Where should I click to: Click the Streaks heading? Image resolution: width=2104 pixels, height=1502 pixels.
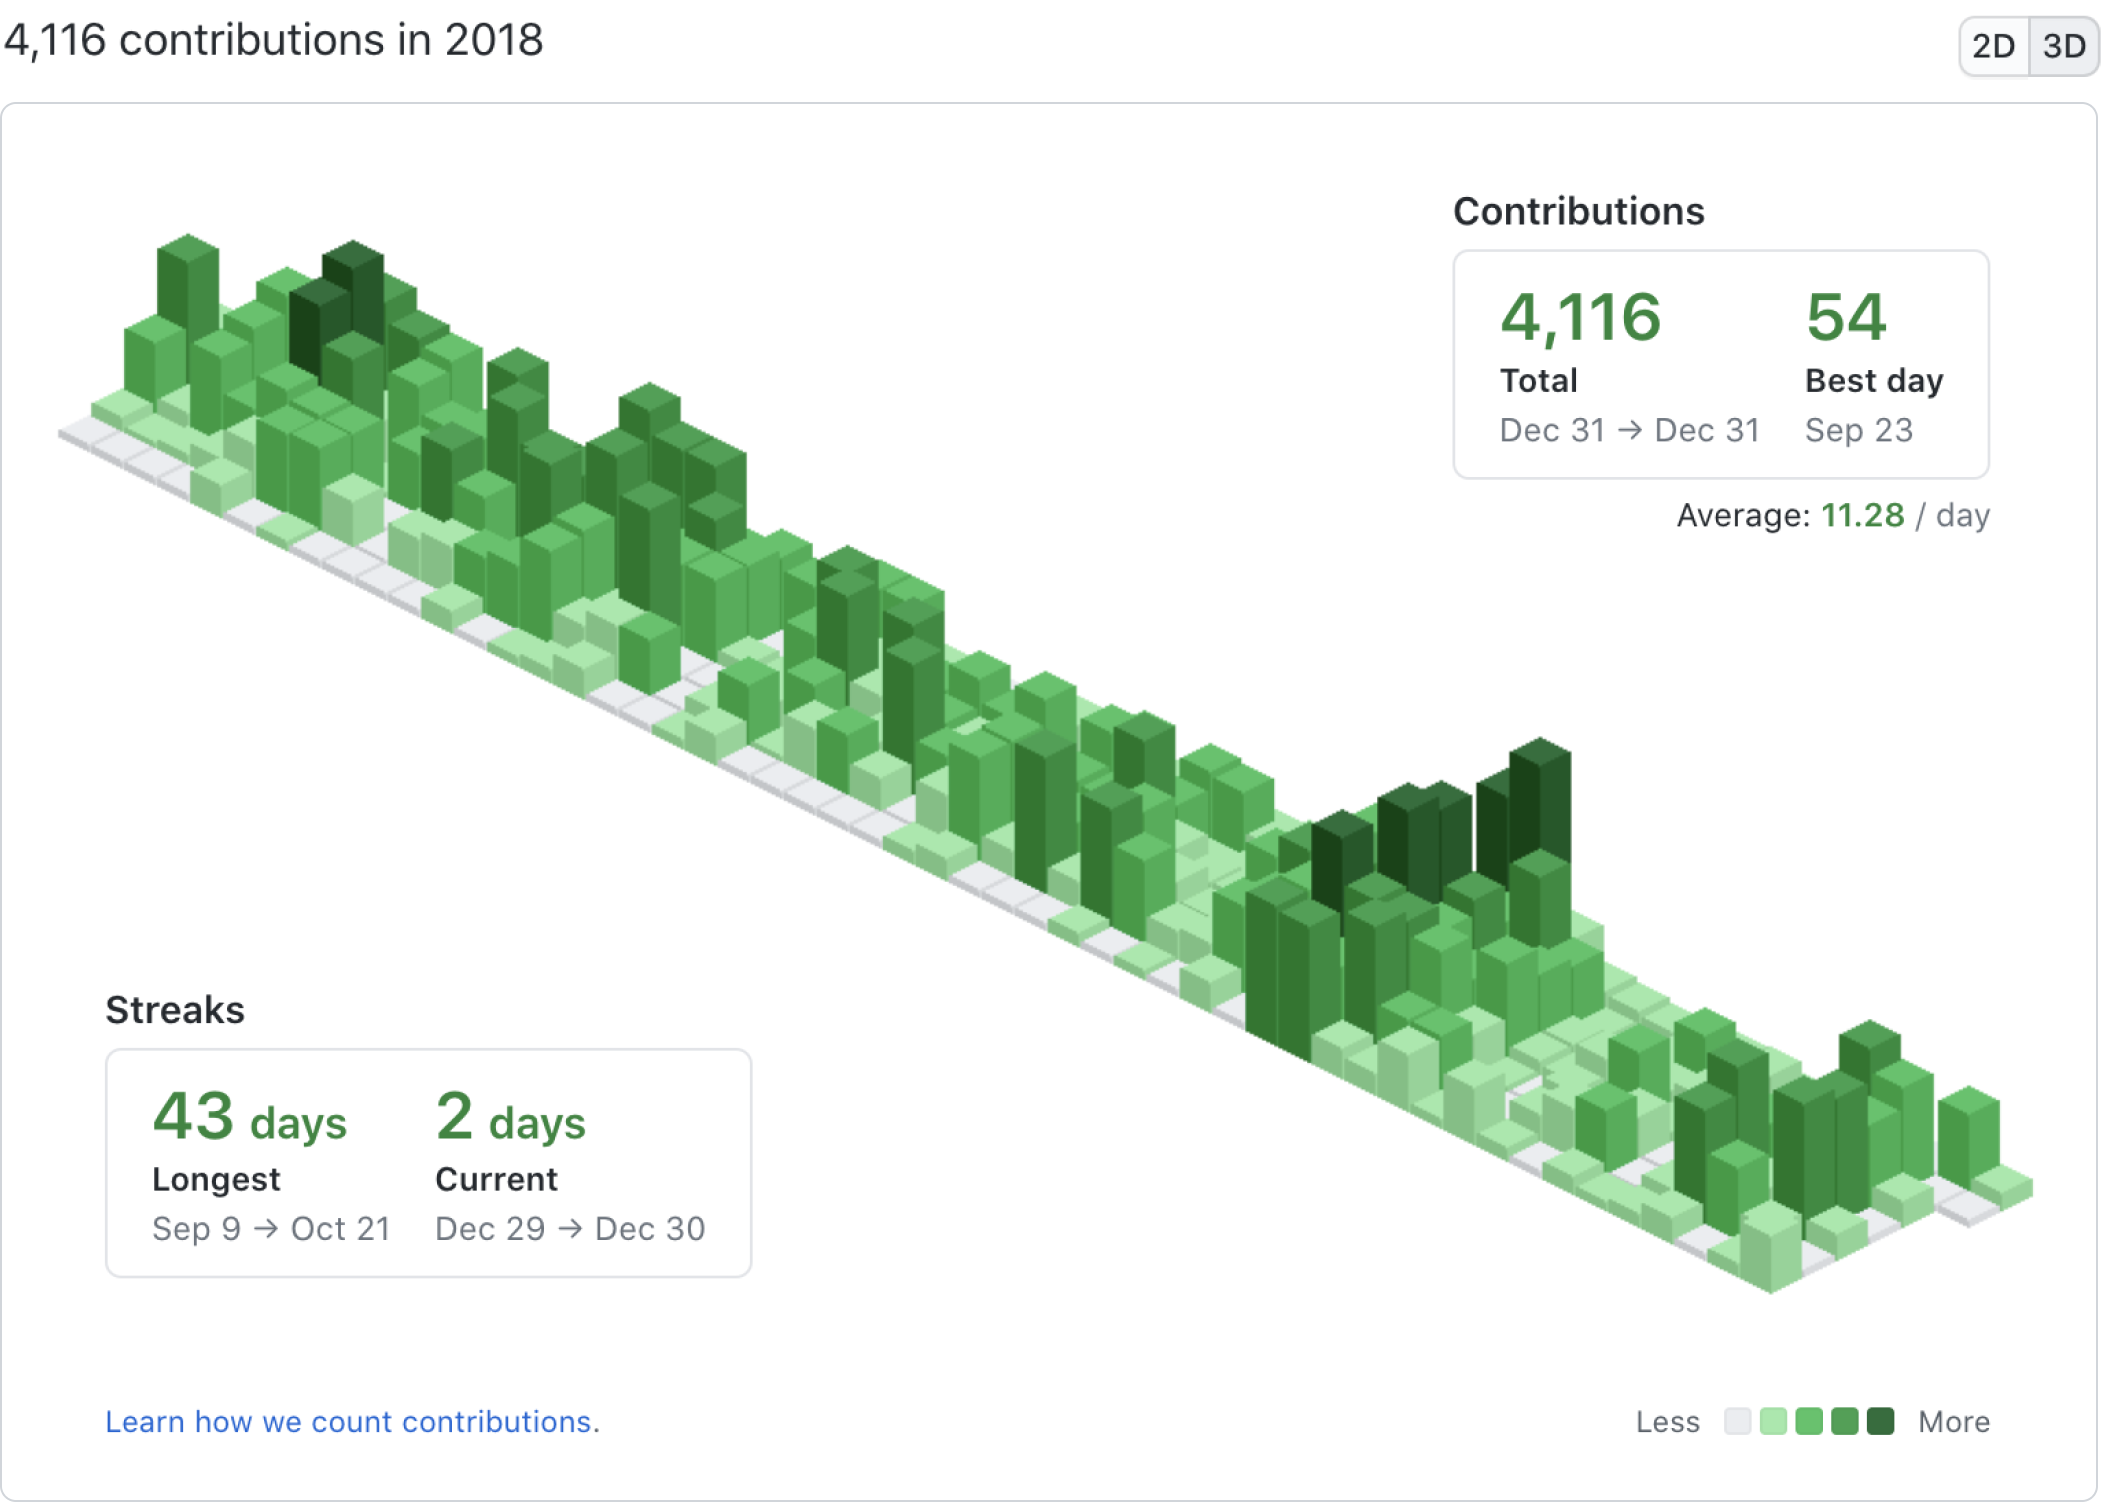tap(175, 1010)
